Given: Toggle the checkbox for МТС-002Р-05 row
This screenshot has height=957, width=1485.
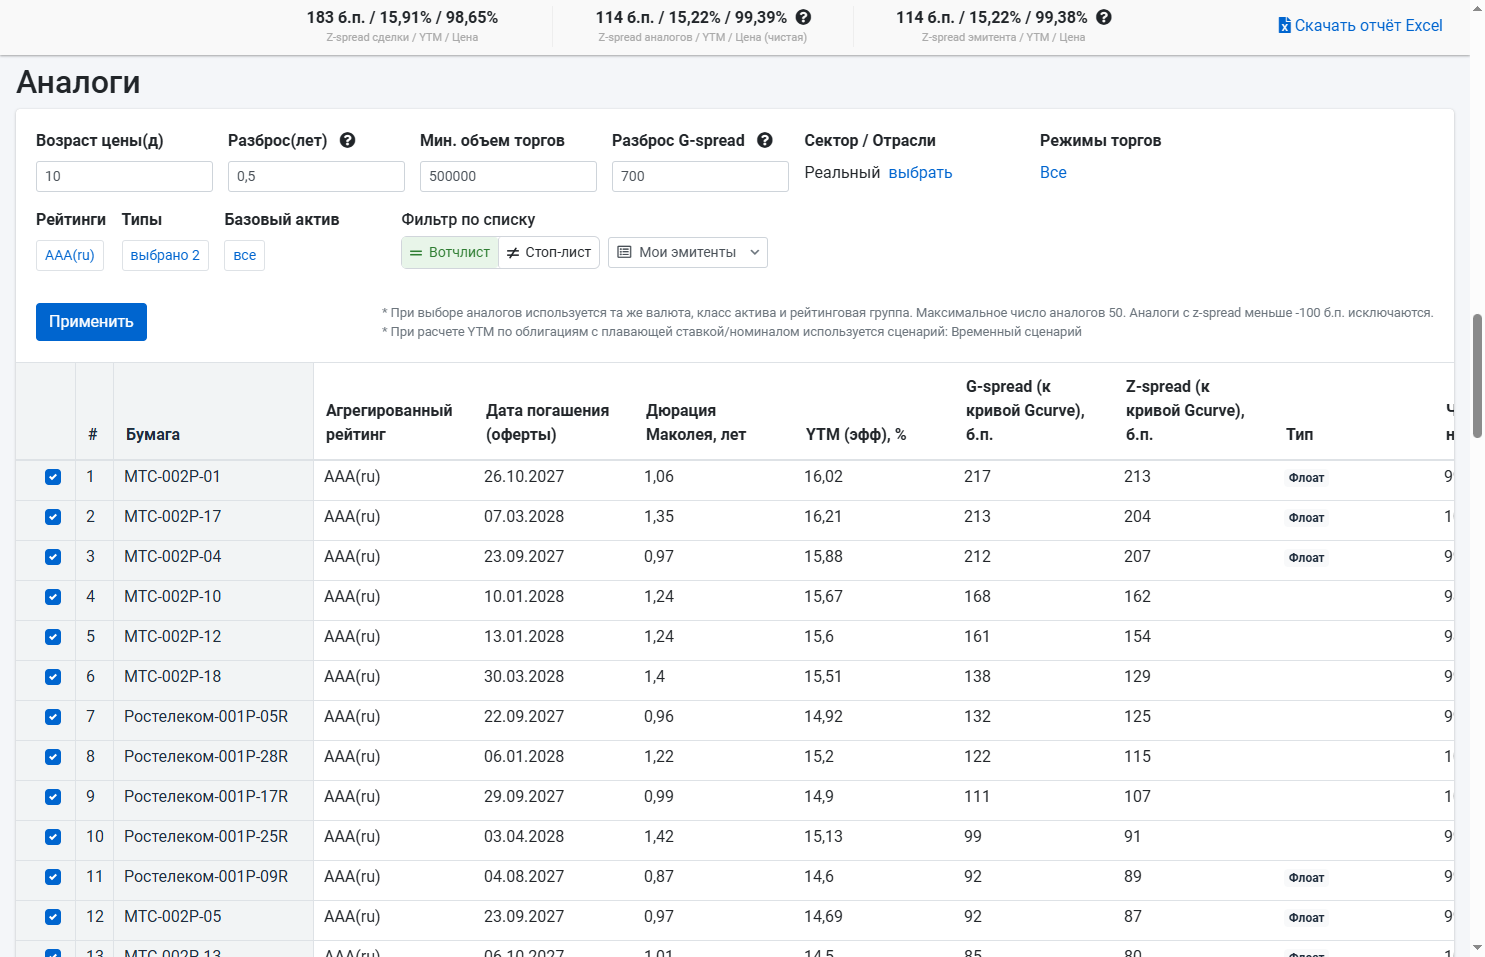Looking at the screenshot, I should coord(53,917).
